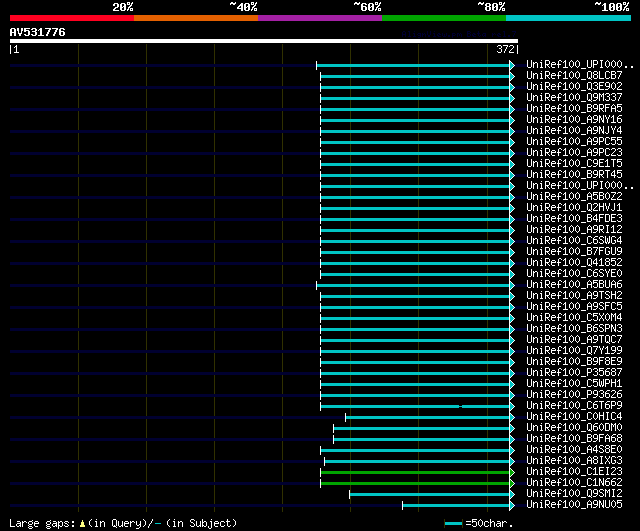This screenshot has height=531, width=640.
Task: Click the UniRef100_C1N662 label
Action: pos(574,483)
